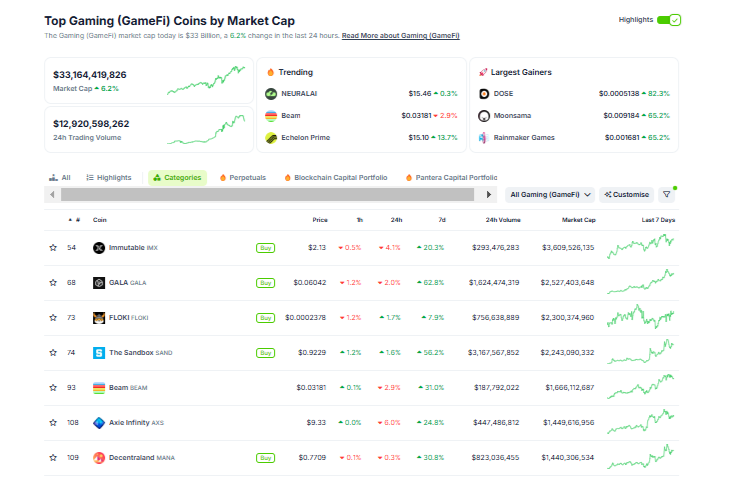Star The Sandbox coin row
The image size is (729, 477).
[x=53, y=353]
